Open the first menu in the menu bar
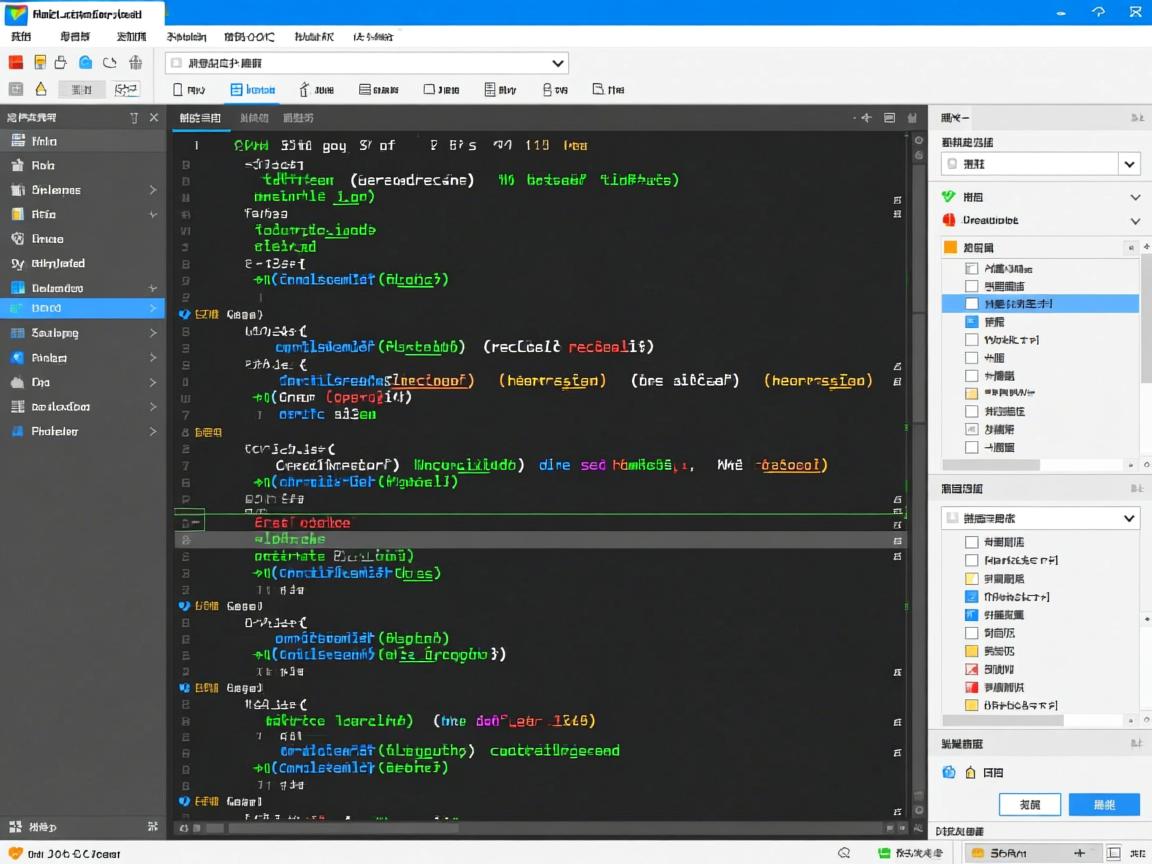Viewport: 1152px width, 864px height. (21, 36)
